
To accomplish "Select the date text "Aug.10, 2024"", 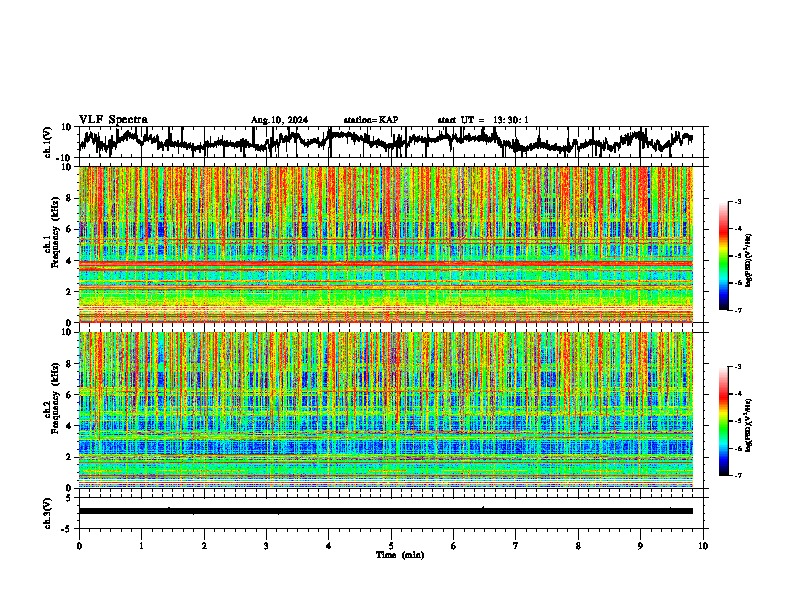I will coord(279,120).
